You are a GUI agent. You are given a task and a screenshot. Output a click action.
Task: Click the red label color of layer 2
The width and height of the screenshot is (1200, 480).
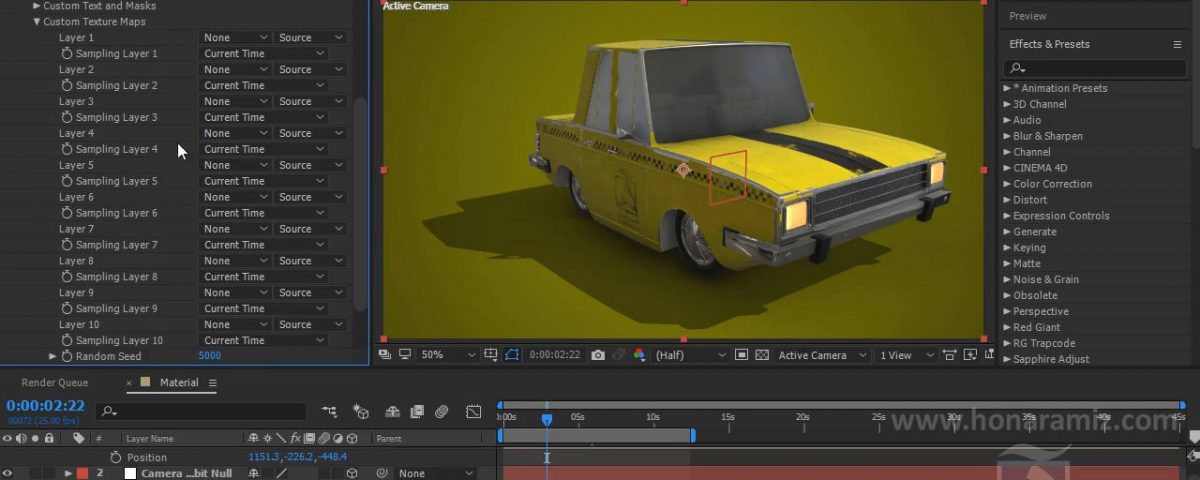(82, 473)
